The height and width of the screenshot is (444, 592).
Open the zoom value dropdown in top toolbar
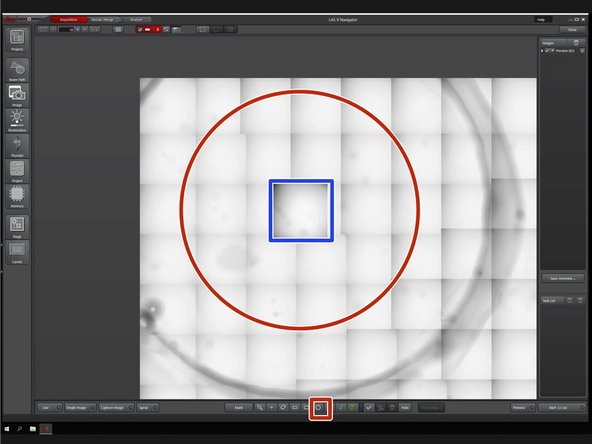[x=78, y=29]
